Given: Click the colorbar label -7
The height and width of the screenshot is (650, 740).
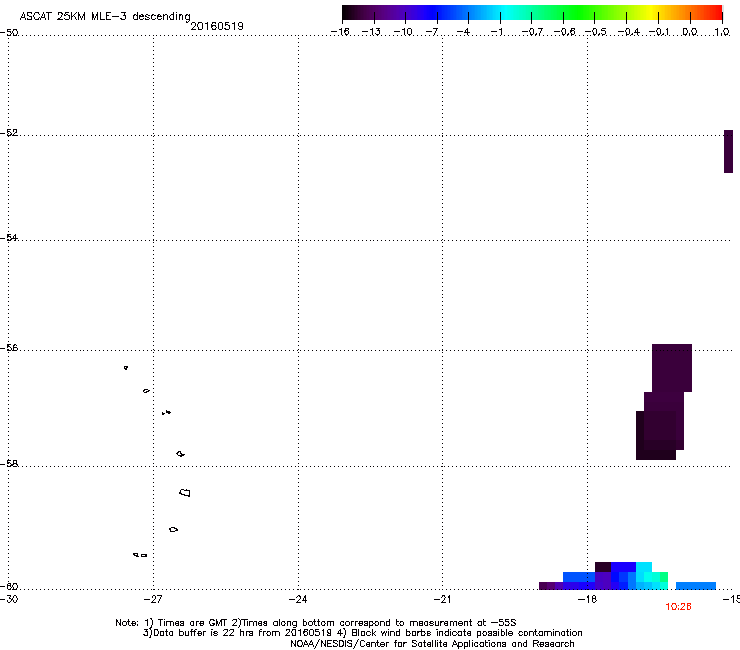Looking at the screenshot, I should (x=432, y=32).
